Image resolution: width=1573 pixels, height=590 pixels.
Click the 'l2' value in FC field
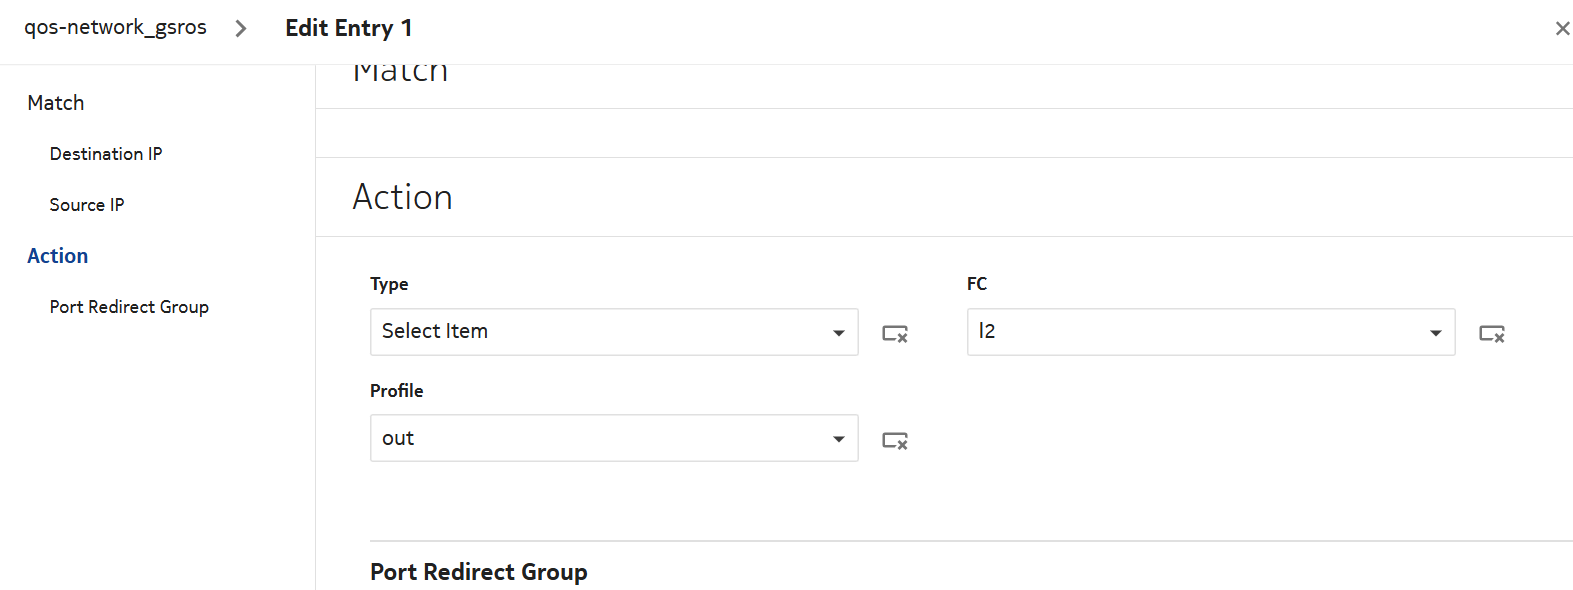coord(987,331)
